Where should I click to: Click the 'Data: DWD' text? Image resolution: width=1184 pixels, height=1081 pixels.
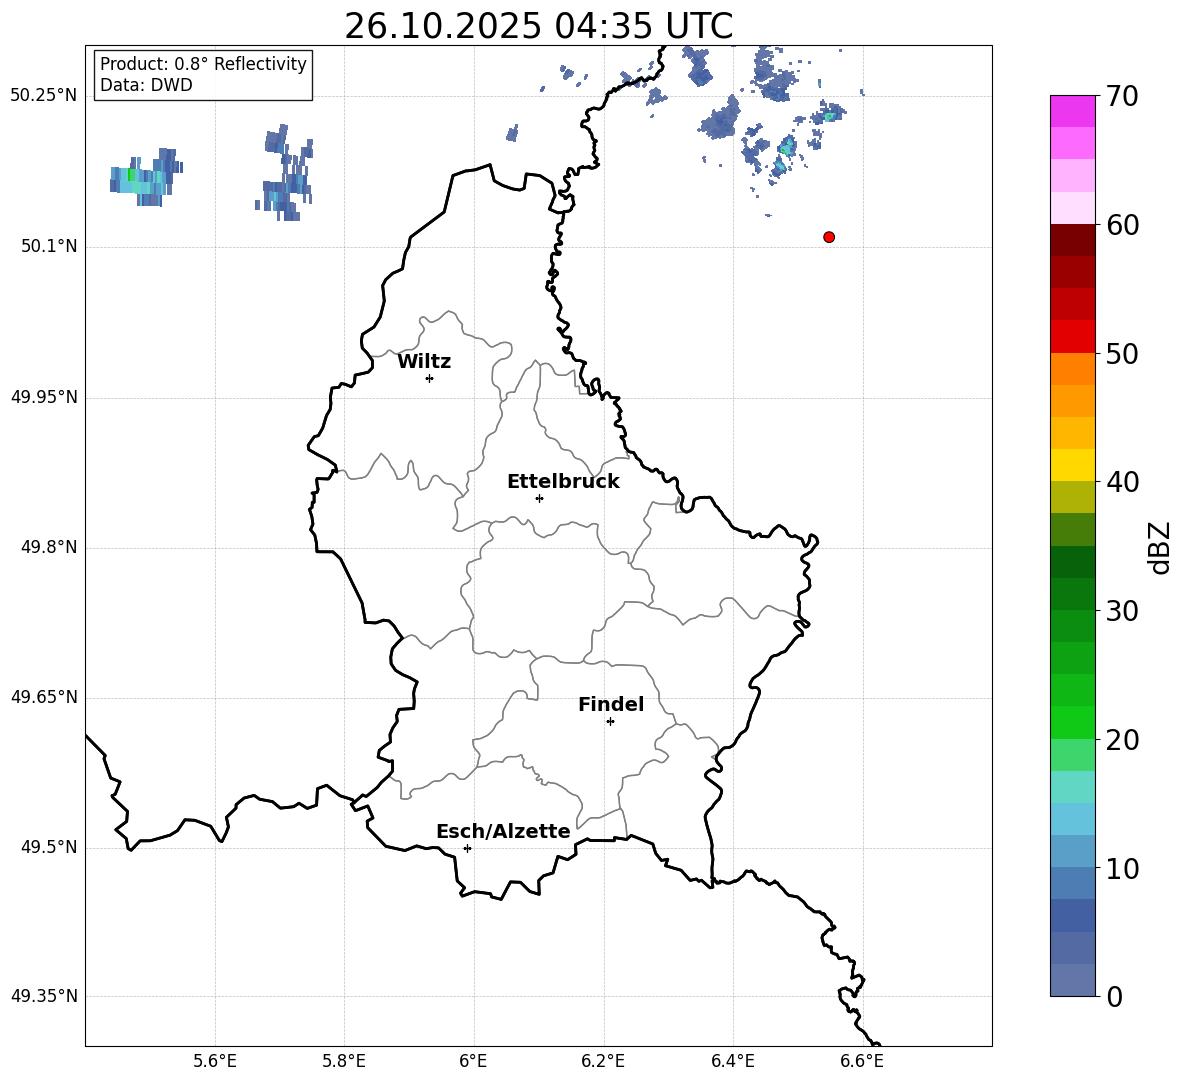coord(146,85)
